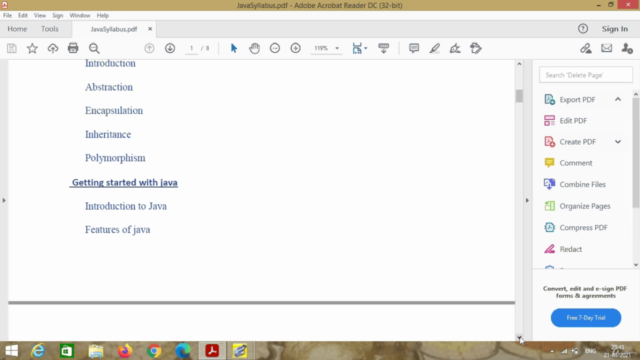The width and height of the screenshot is (640, 360).
Task: Click the document scrollbar up arrow
Action: point(519,64)
